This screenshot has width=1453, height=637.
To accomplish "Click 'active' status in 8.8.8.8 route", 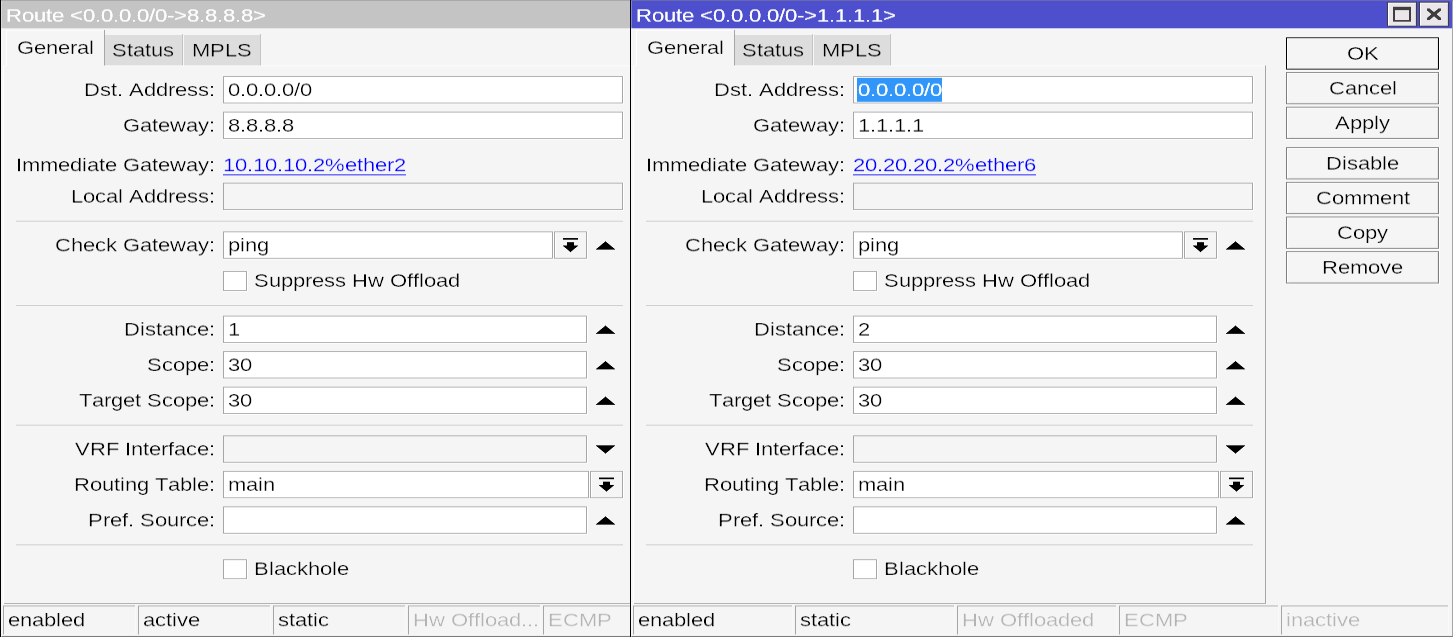I will [205, 620].
